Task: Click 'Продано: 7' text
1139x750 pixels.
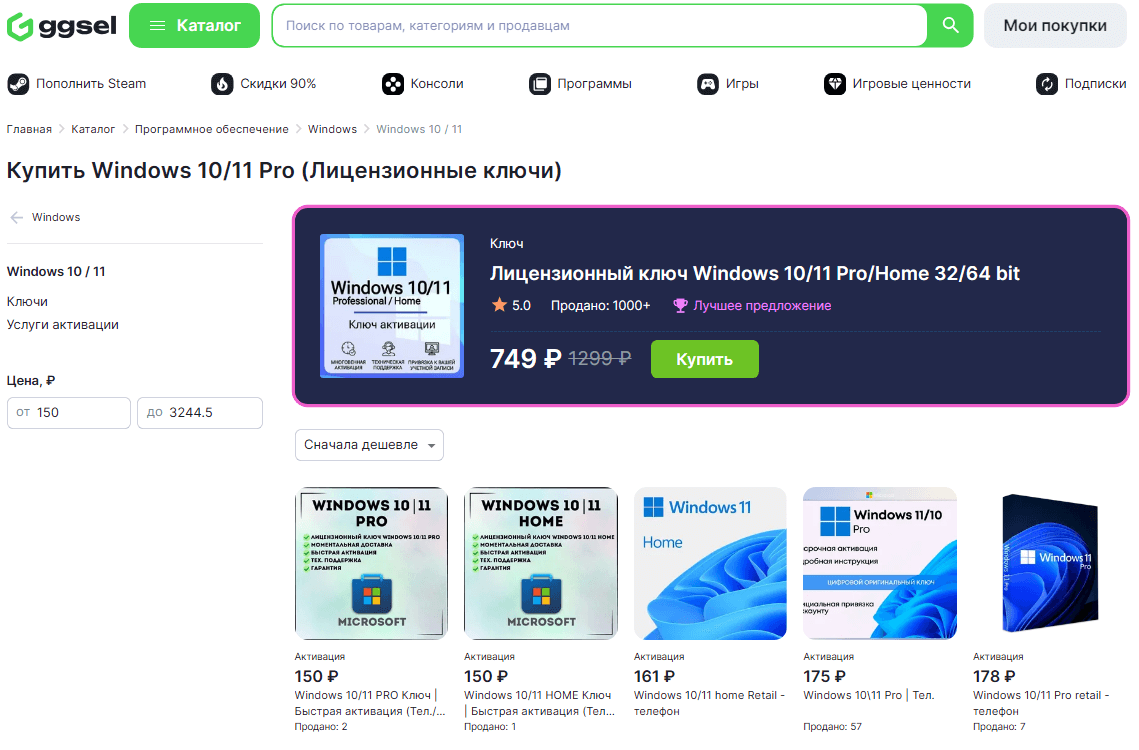Action: click(1000, 727)
